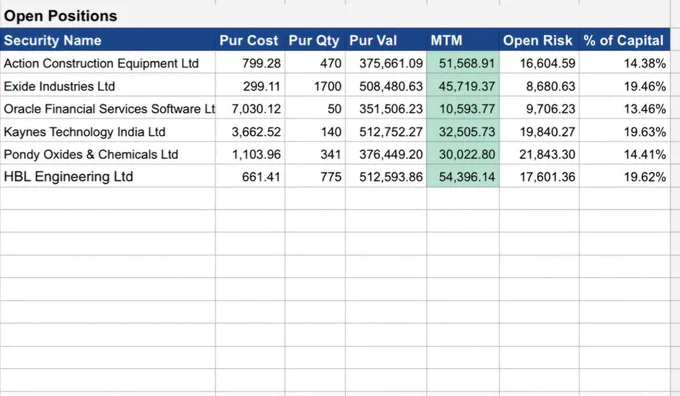This screenshot has height=396, width=680.
Task: Select purchase value 376,449.20 cell
Action: [x=386, y=154]
